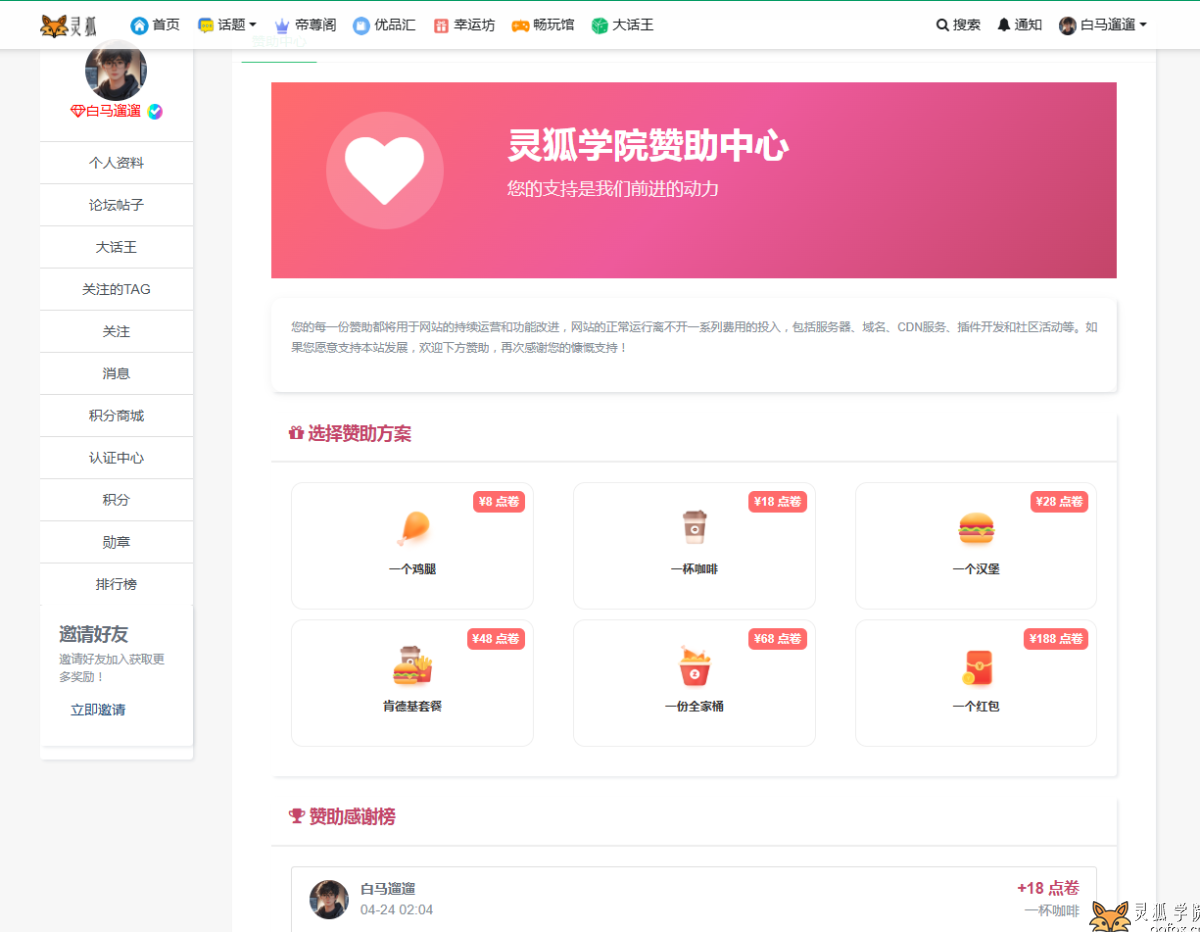This screenshot has width=1200, height=932.
Task: Click the ¥188 点卷 price badge
Action: point(1056,639)
